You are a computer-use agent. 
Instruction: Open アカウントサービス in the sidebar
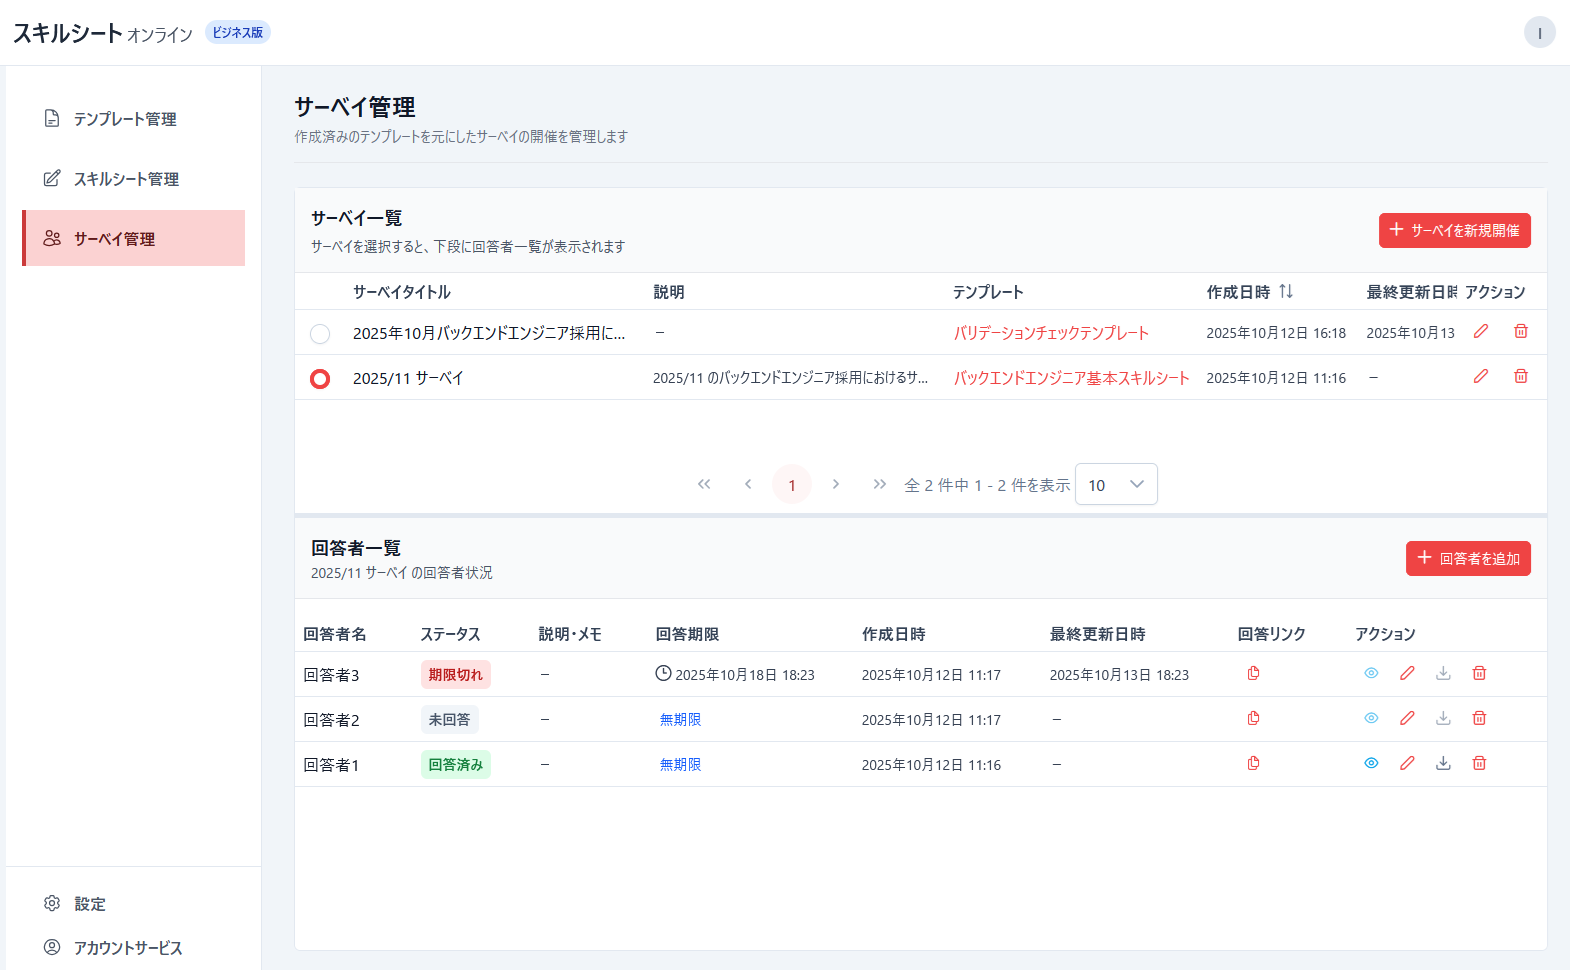click(134, 947)
